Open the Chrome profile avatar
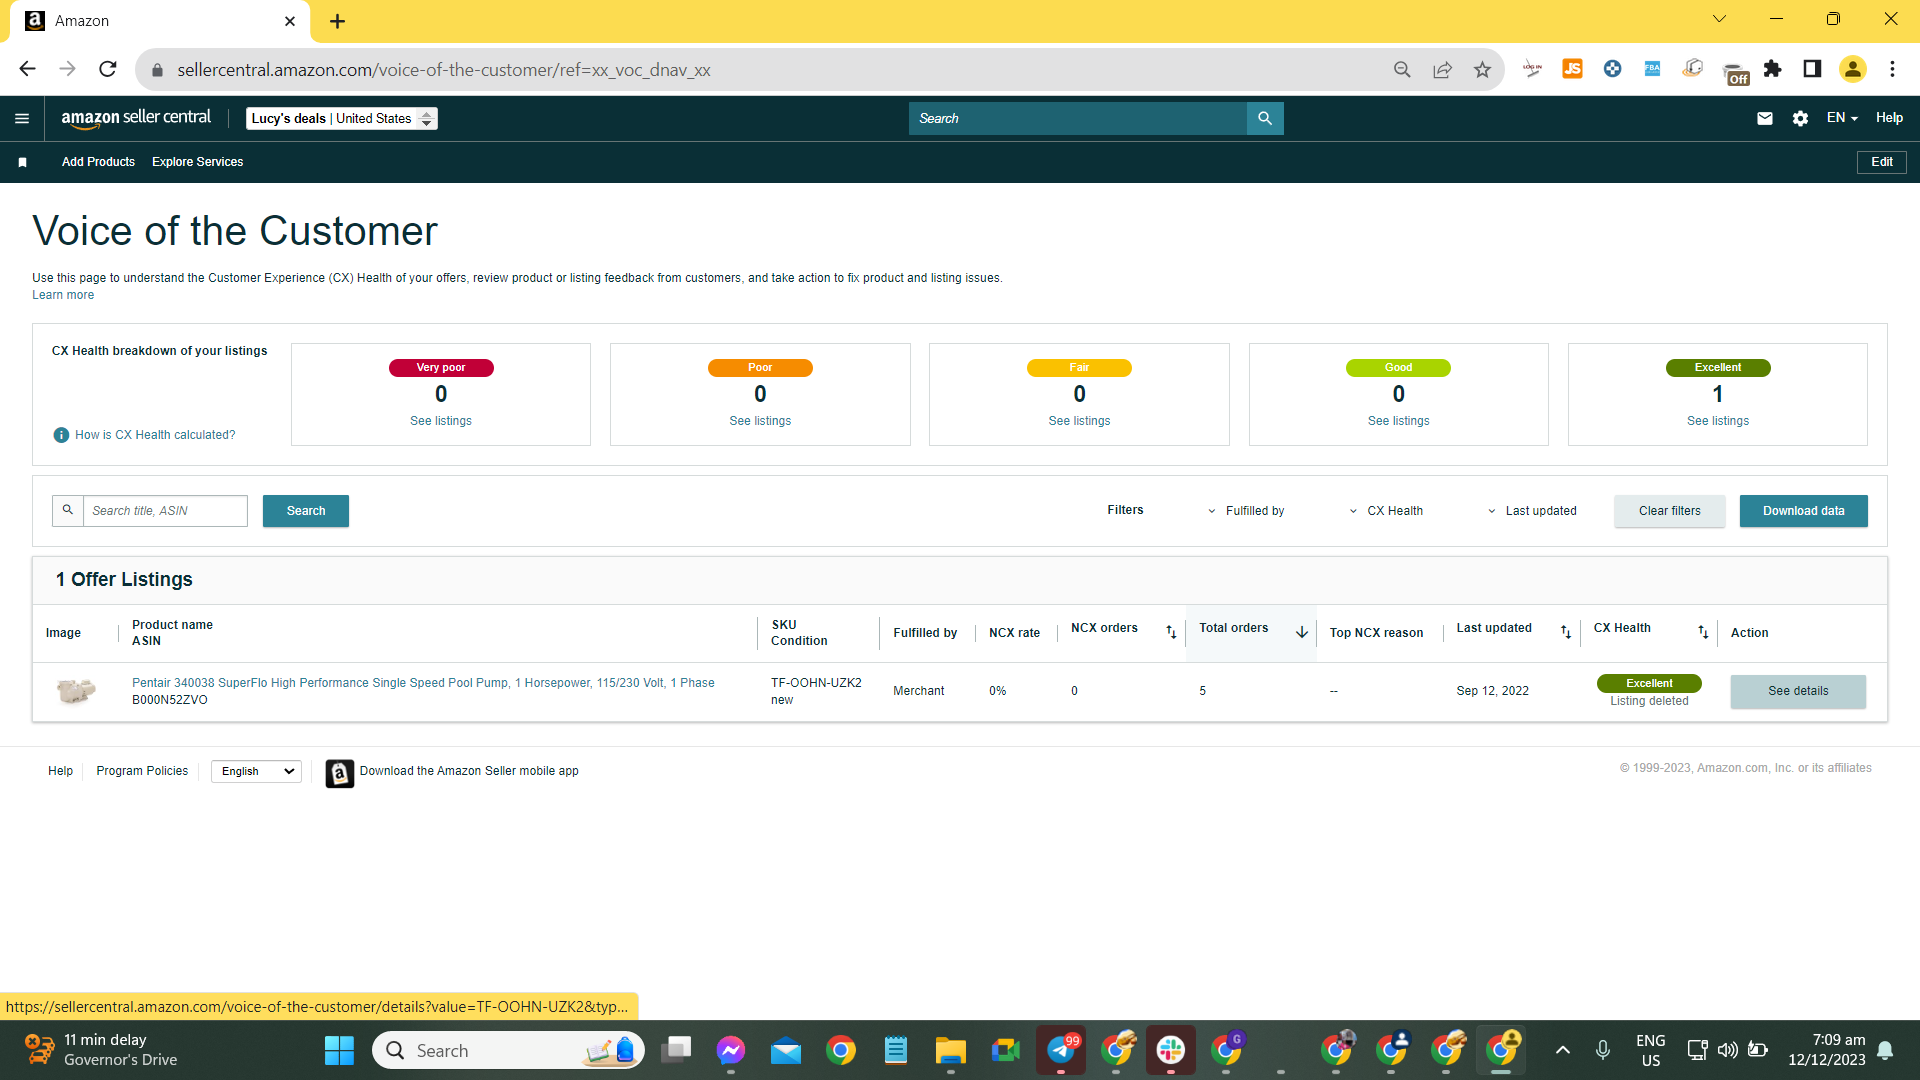 coord(1853,69)
